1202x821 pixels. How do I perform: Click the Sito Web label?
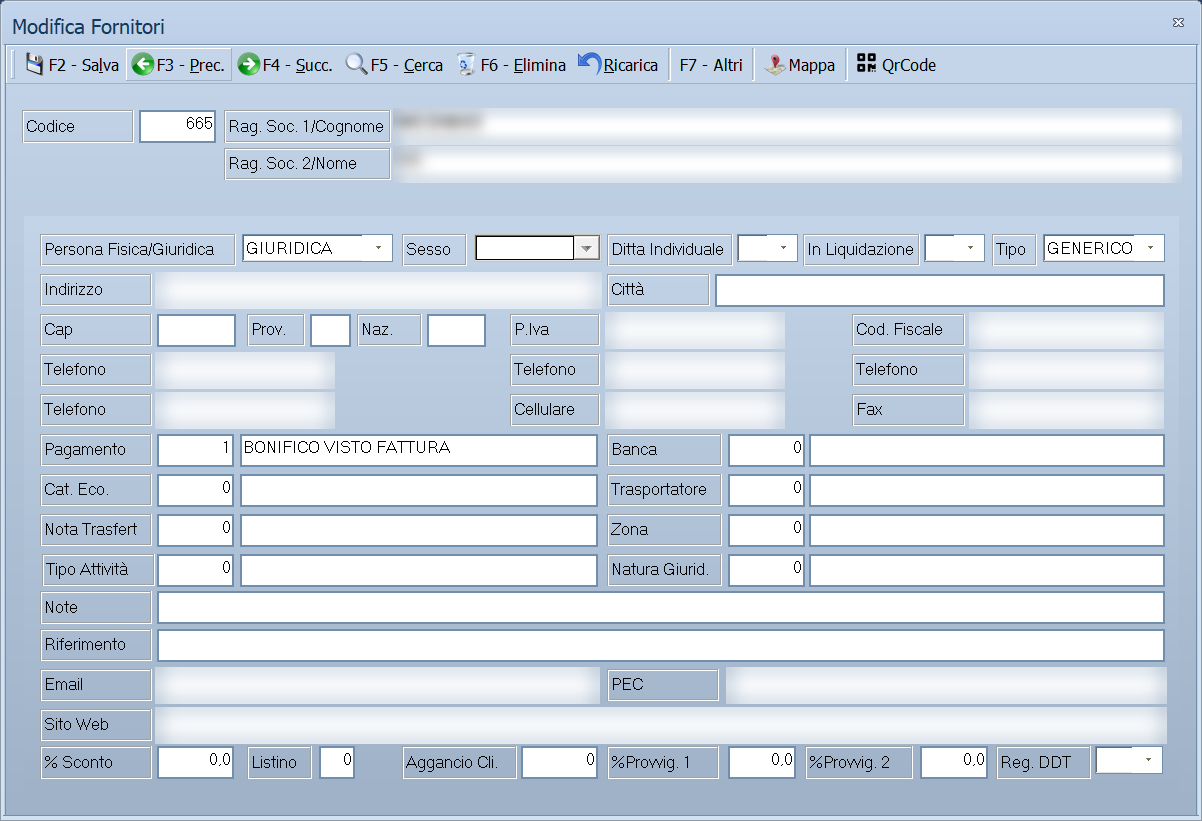[x=96, y=725]
